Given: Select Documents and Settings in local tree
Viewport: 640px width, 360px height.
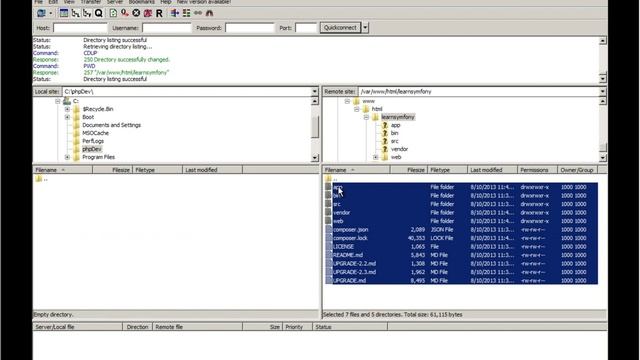Looking at the screenshot, I should coord(111,125).
